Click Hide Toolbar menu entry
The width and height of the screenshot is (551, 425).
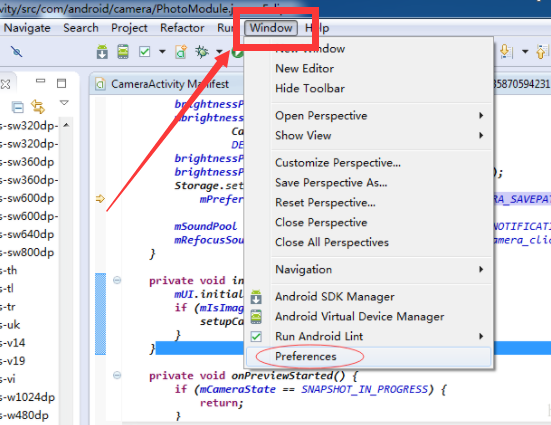(369, 89)
